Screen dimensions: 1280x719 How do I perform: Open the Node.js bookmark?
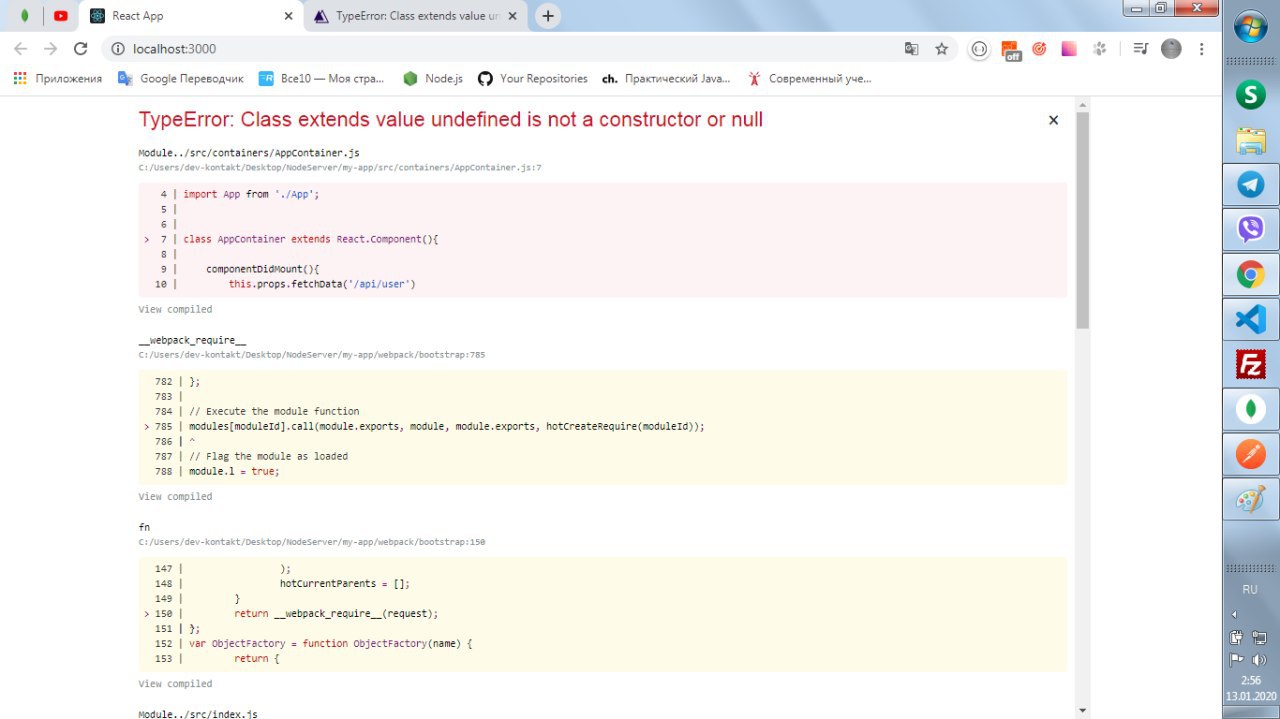click(433, 78)
